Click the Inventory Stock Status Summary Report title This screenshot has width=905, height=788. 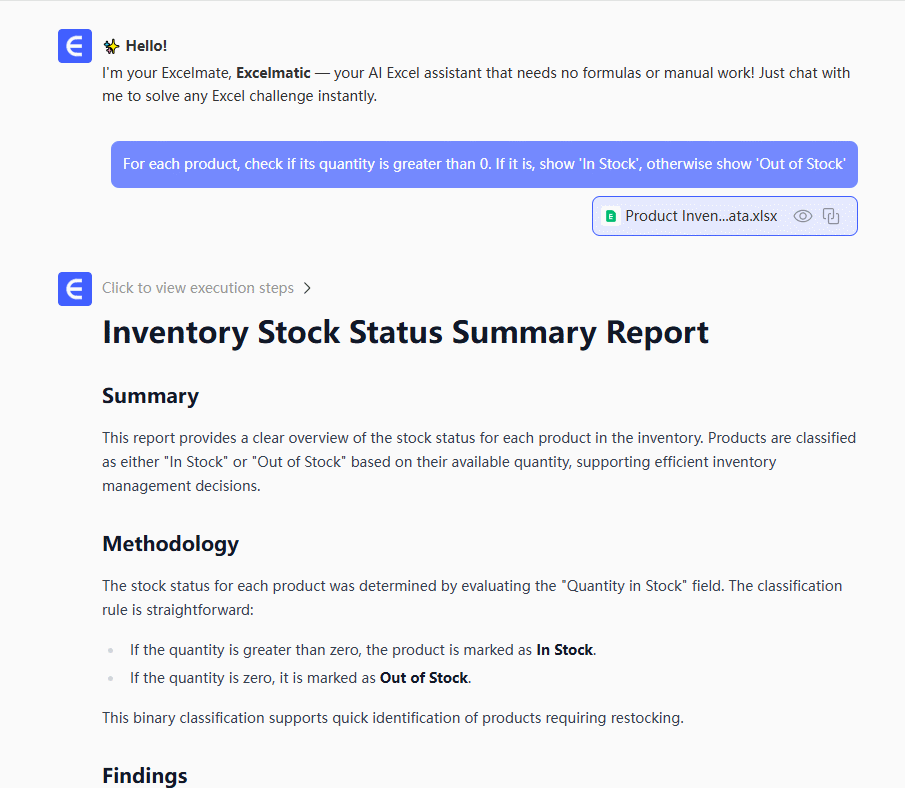coord(405,332)
